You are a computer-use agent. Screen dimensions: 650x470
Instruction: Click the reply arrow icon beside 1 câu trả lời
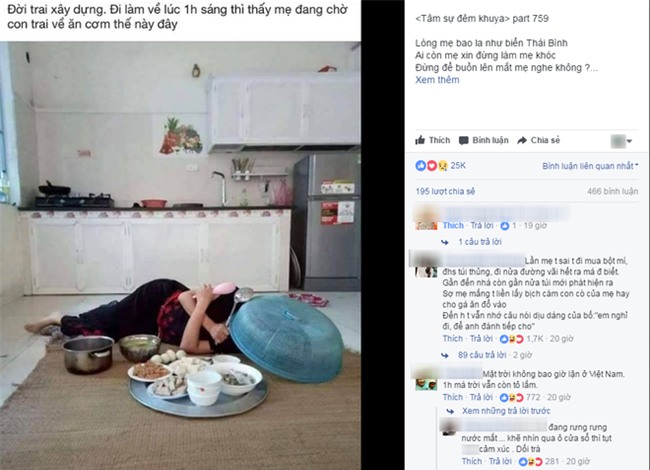pos(445,242)
